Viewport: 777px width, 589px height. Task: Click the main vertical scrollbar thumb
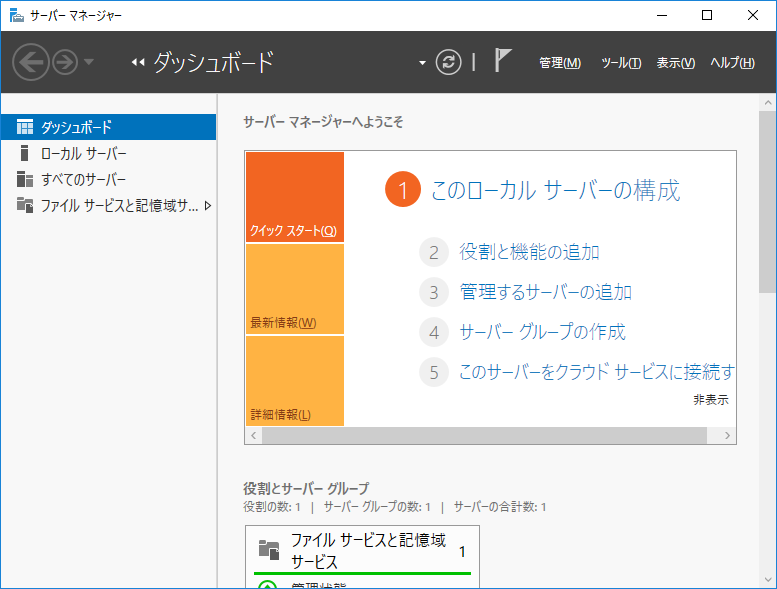(x=768, y=202)
